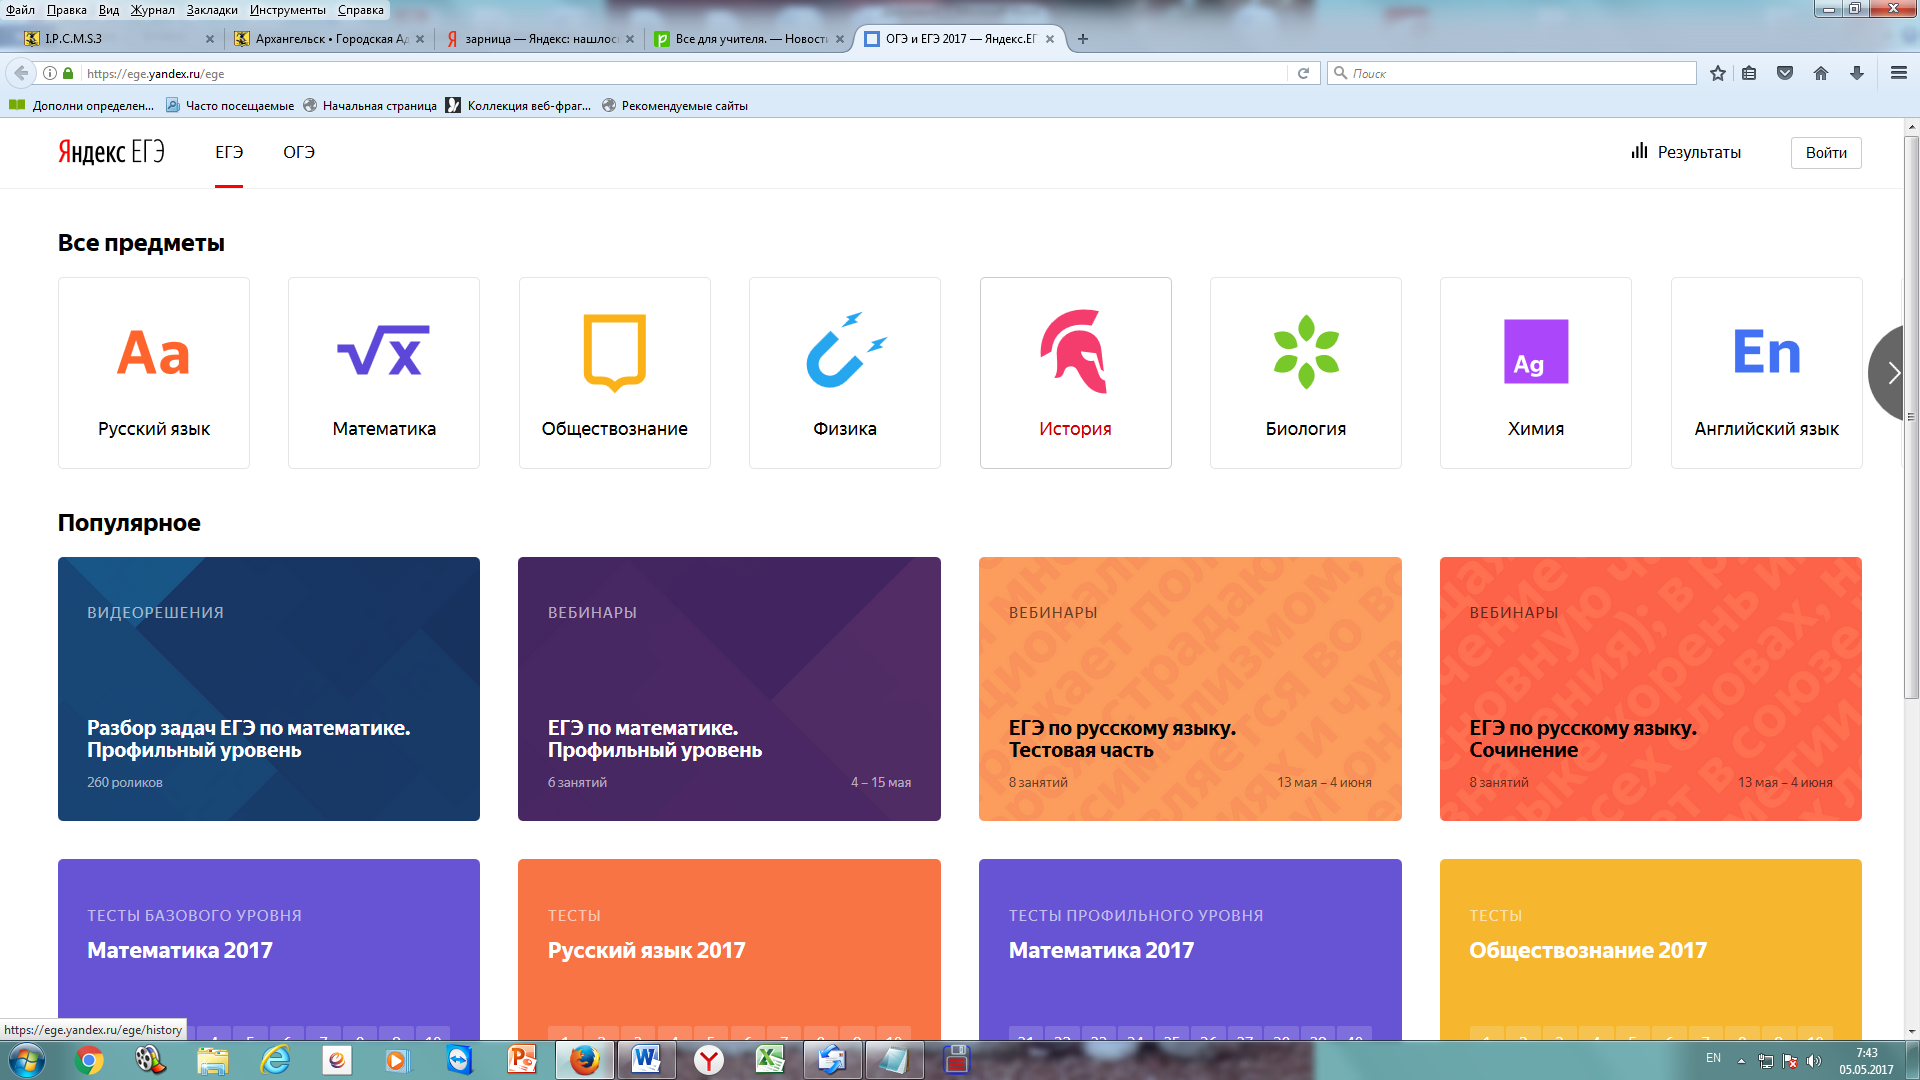The height and width of the screenshot is (1080, 1920).
Task: Open the volume control in tray
Action: 1813,1061
